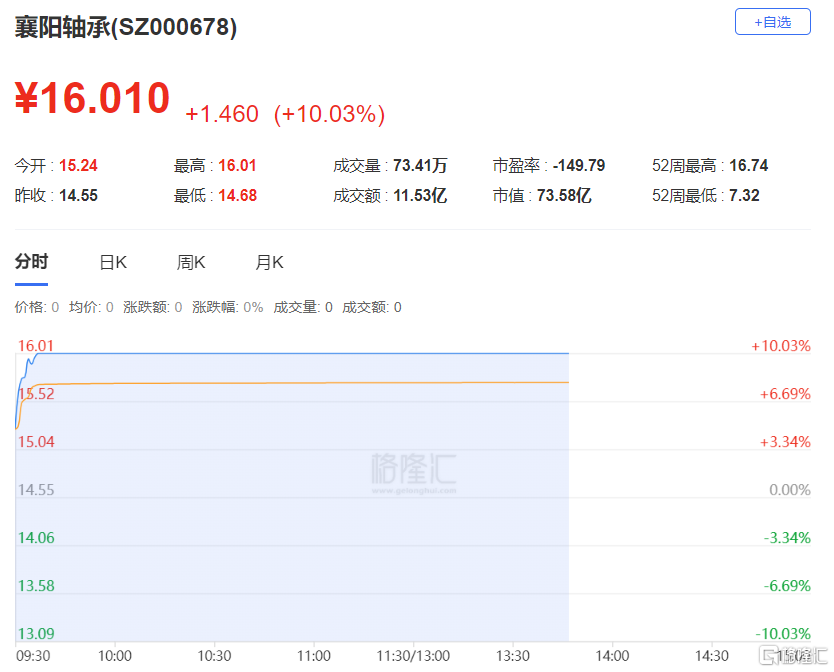
Task: Click 昨收 value 14.55
Action: point(78,195)
